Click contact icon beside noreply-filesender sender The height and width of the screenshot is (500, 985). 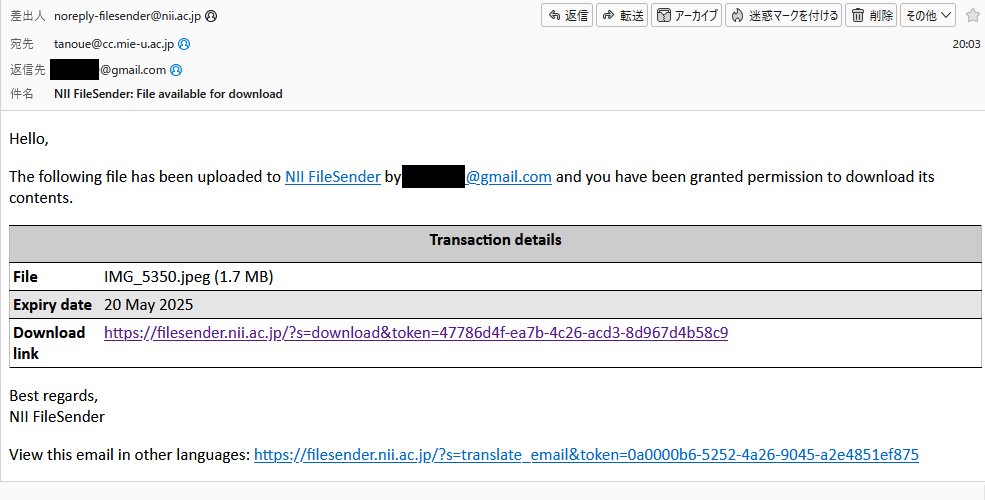click(x=212, y=16)
